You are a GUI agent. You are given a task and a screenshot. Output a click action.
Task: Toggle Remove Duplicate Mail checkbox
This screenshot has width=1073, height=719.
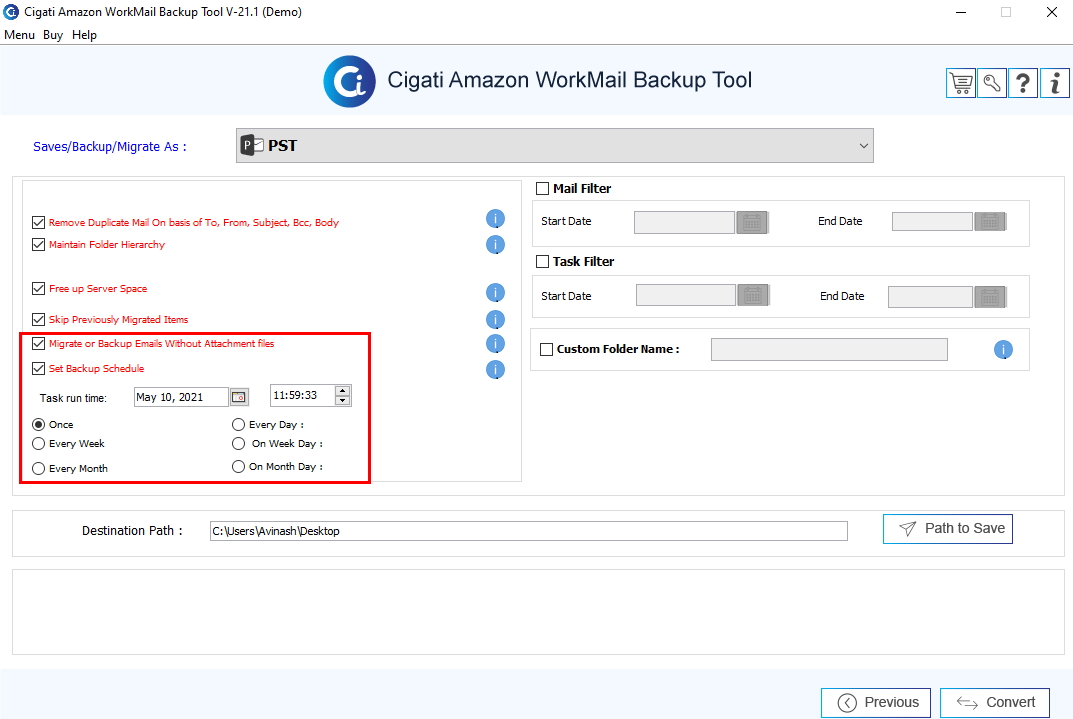click(x=38, y=222)
